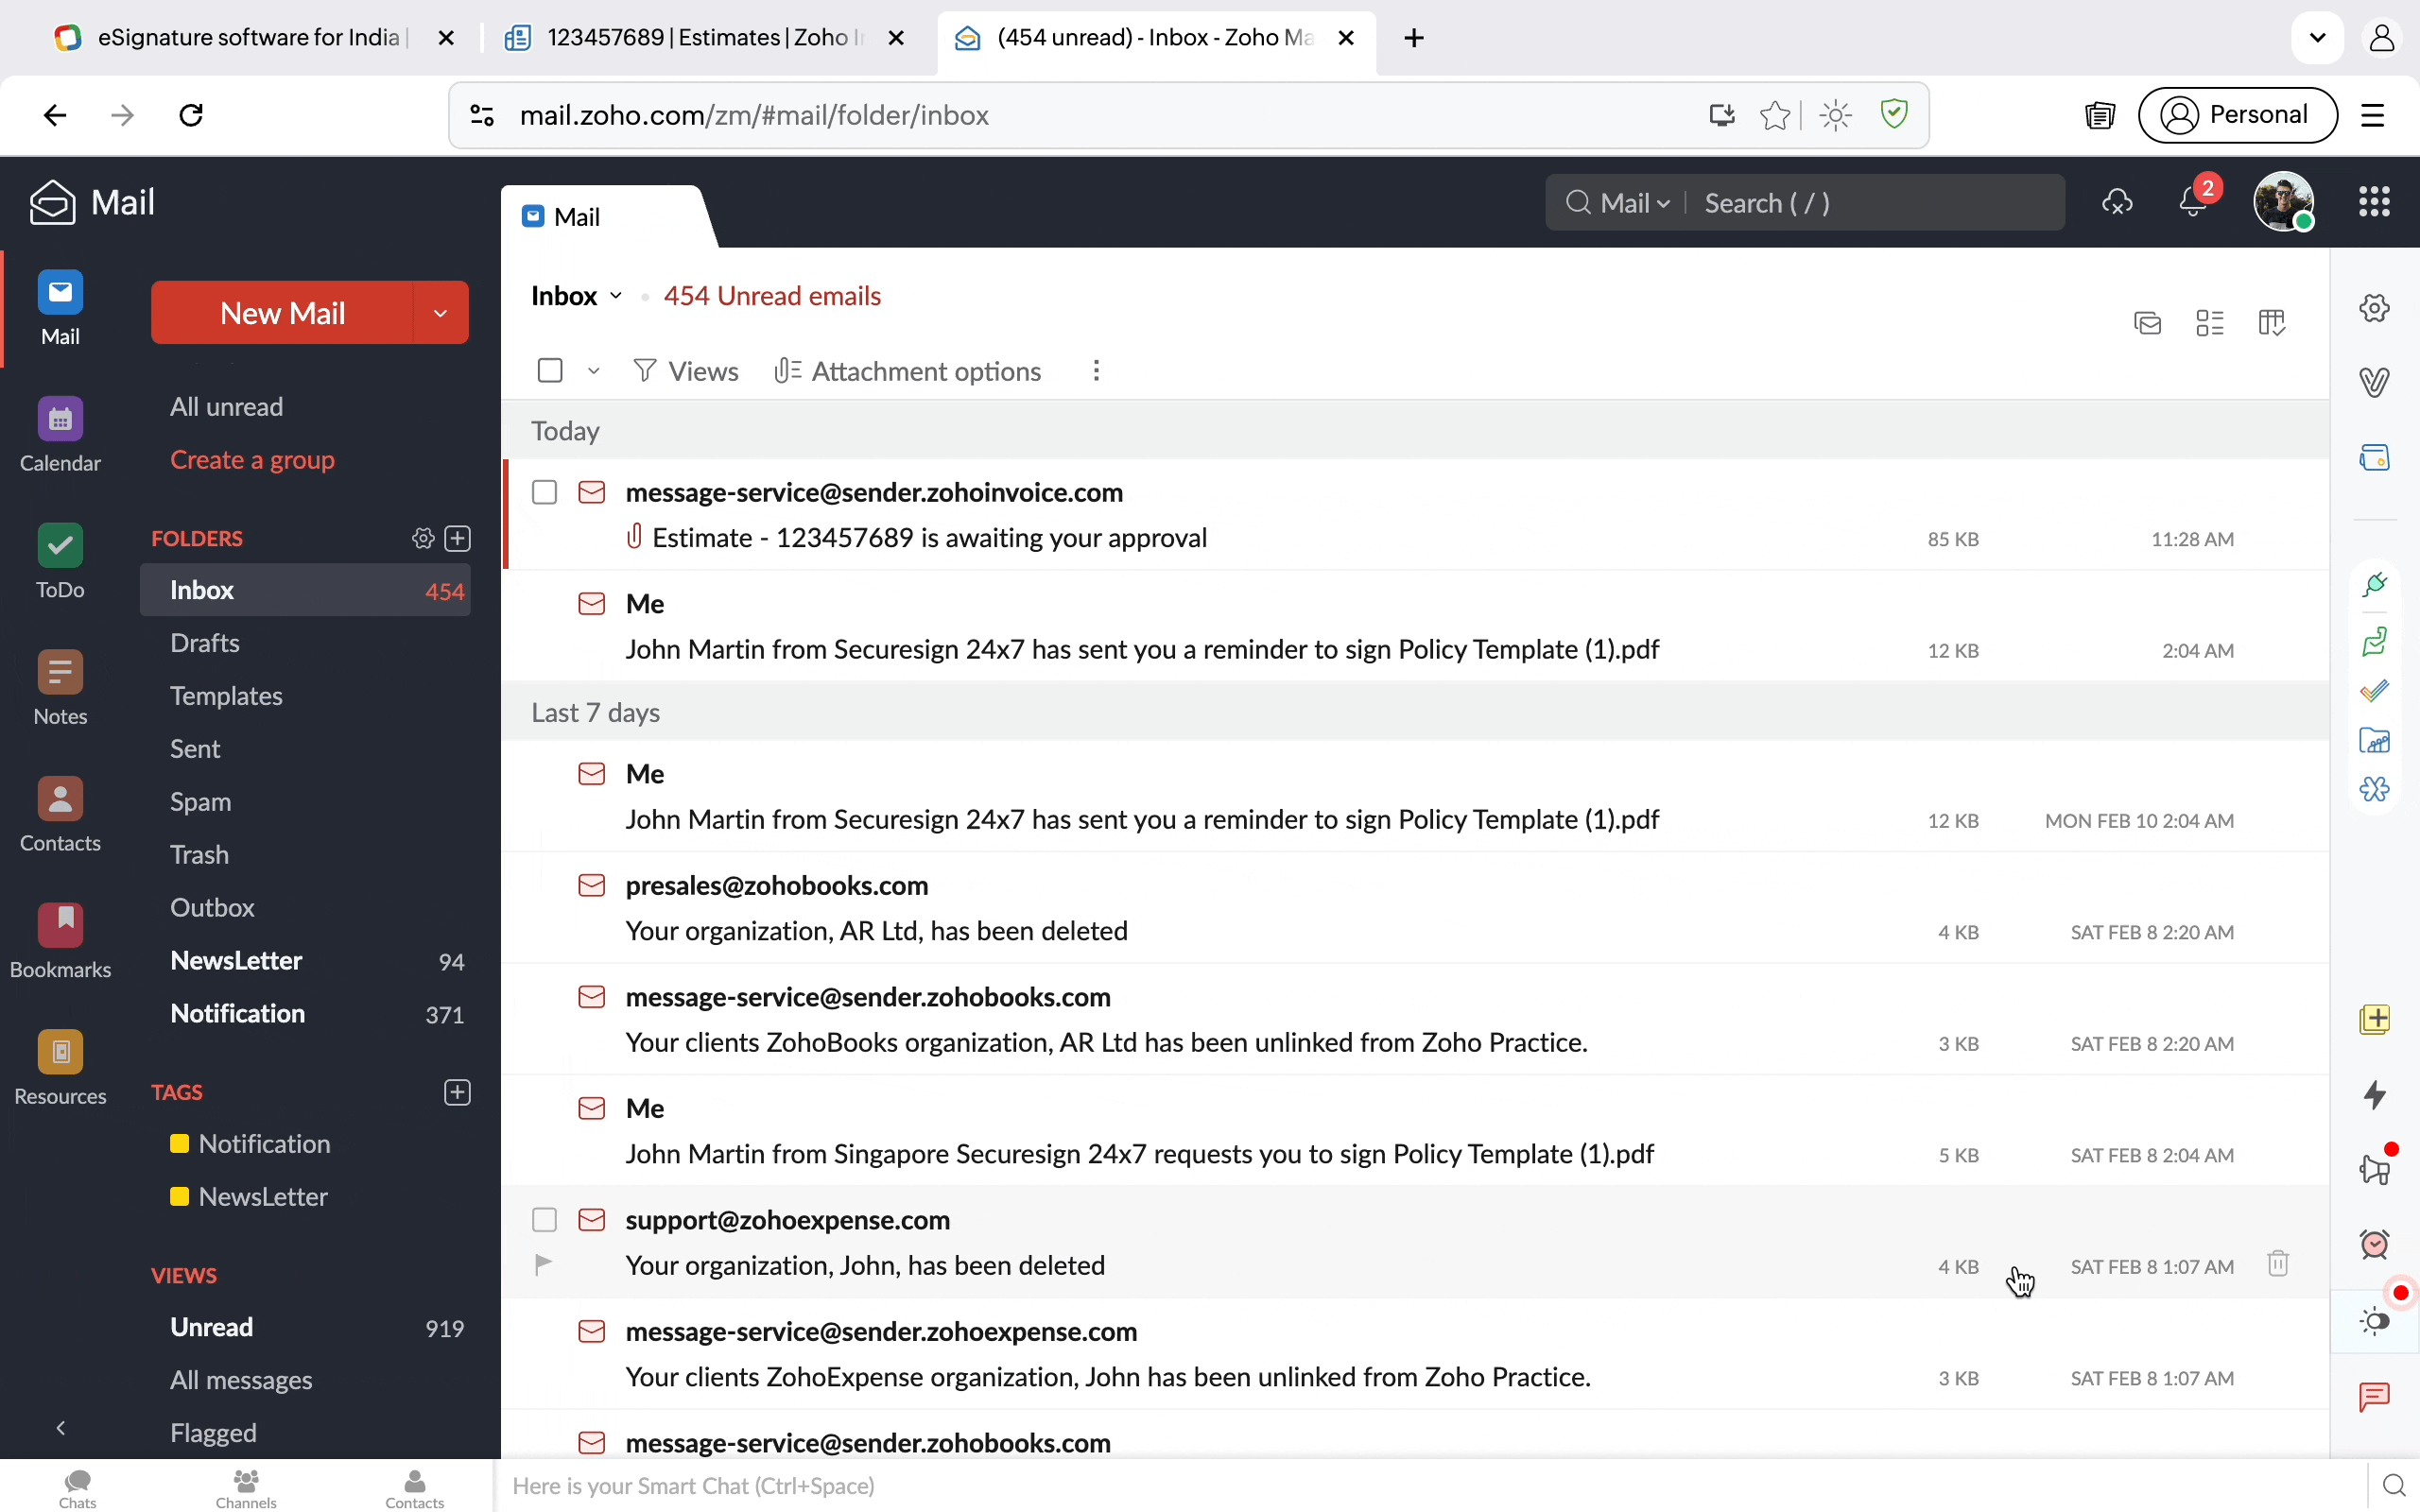Add a new tag with plus icon

pos(457,1092)
